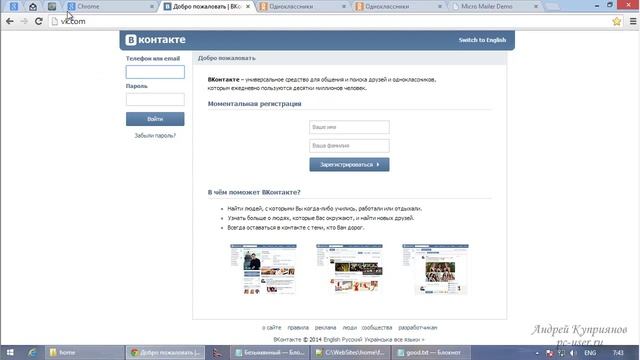The image size is (640, 360).
Task: Select English in footer language list
Action: click(x=331, y=340)
